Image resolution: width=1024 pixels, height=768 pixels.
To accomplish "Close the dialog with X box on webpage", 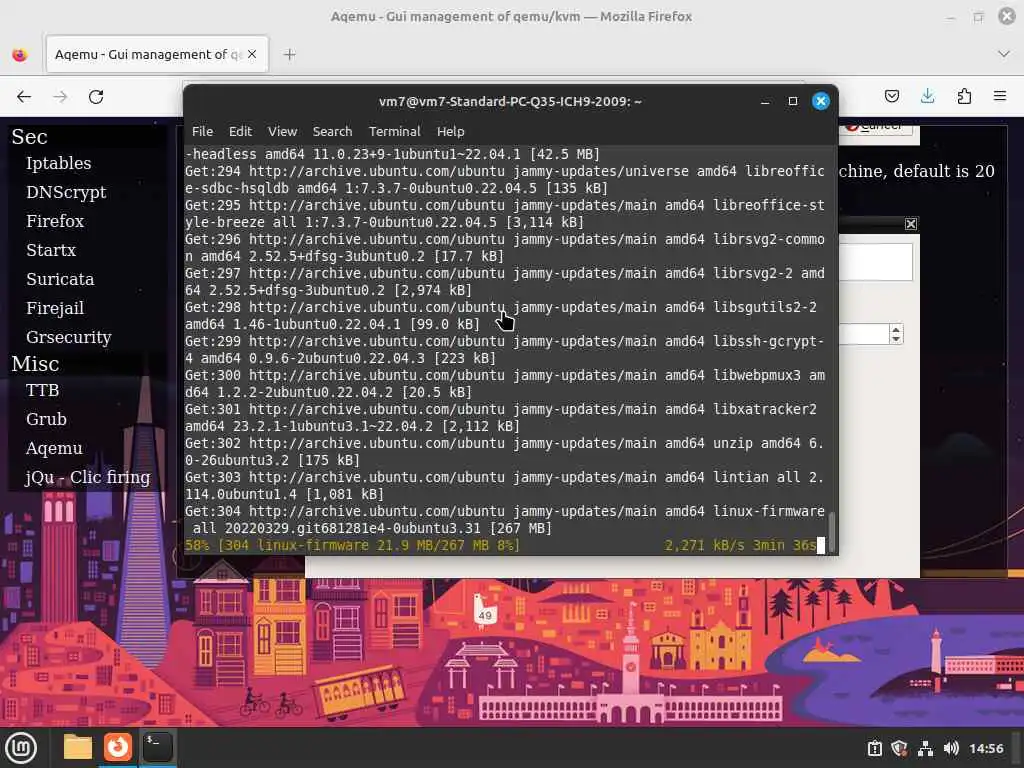I will pyautogui.click(x=911, y=224).
